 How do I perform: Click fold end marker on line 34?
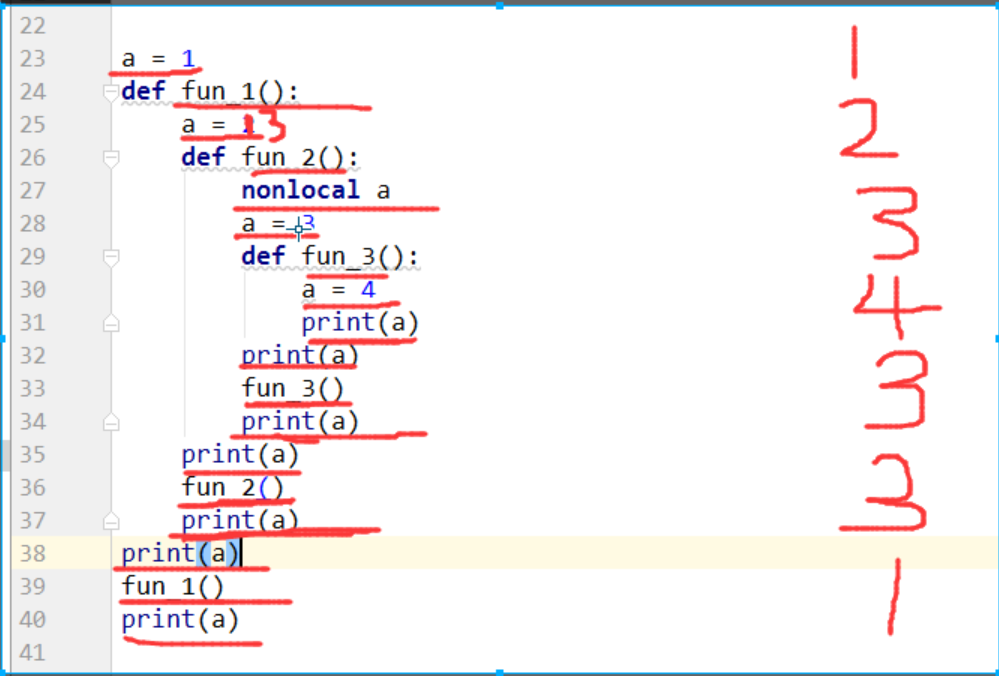click(x=111, y=422)
